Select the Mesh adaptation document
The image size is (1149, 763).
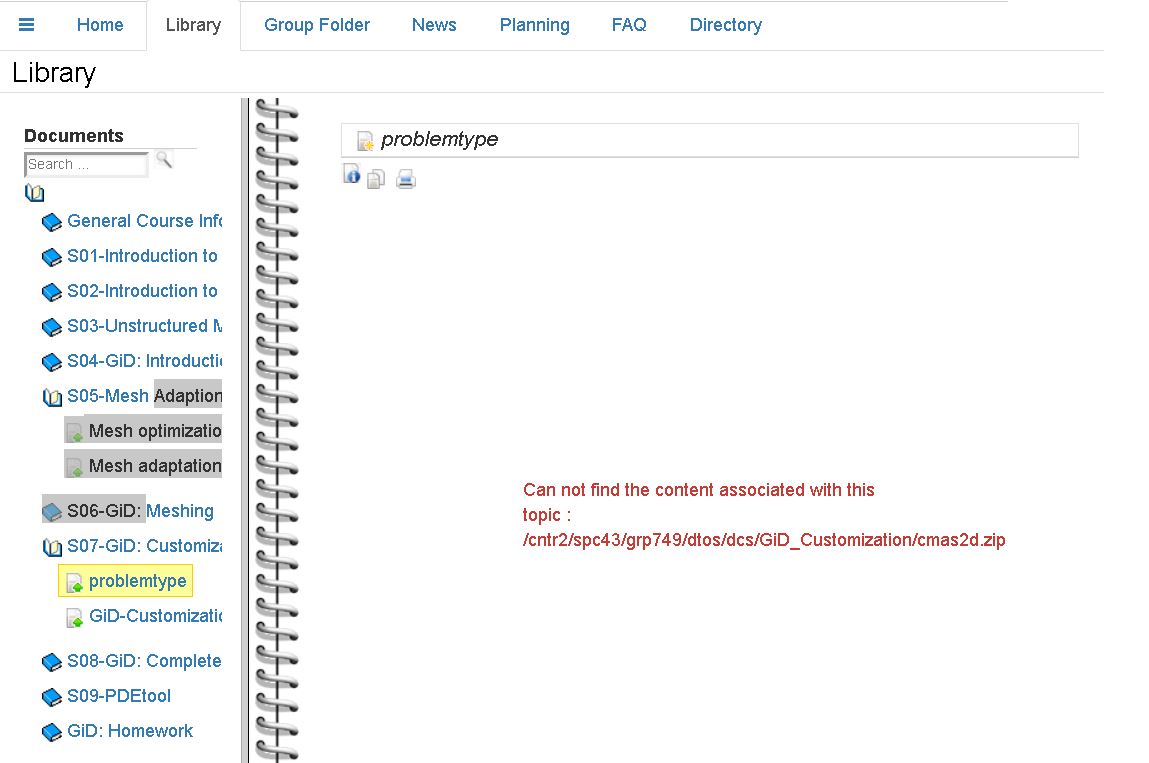tap(154, 466)
